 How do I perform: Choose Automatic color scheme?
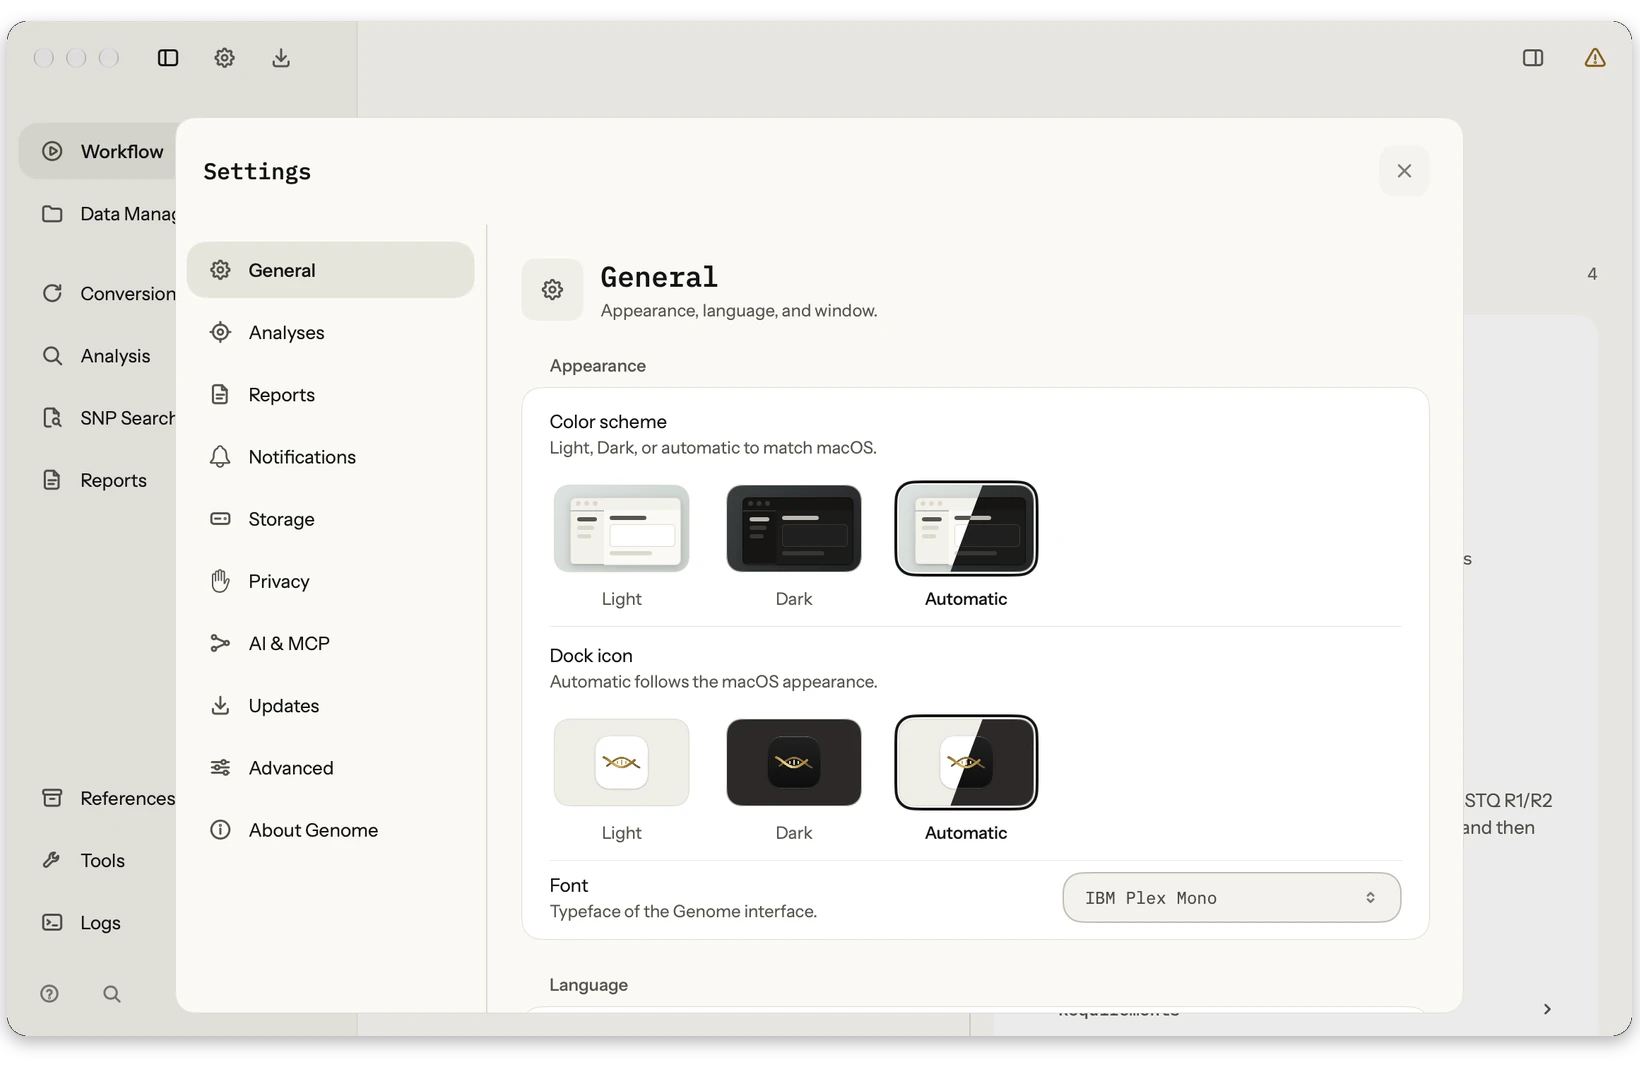pos(966,528)
